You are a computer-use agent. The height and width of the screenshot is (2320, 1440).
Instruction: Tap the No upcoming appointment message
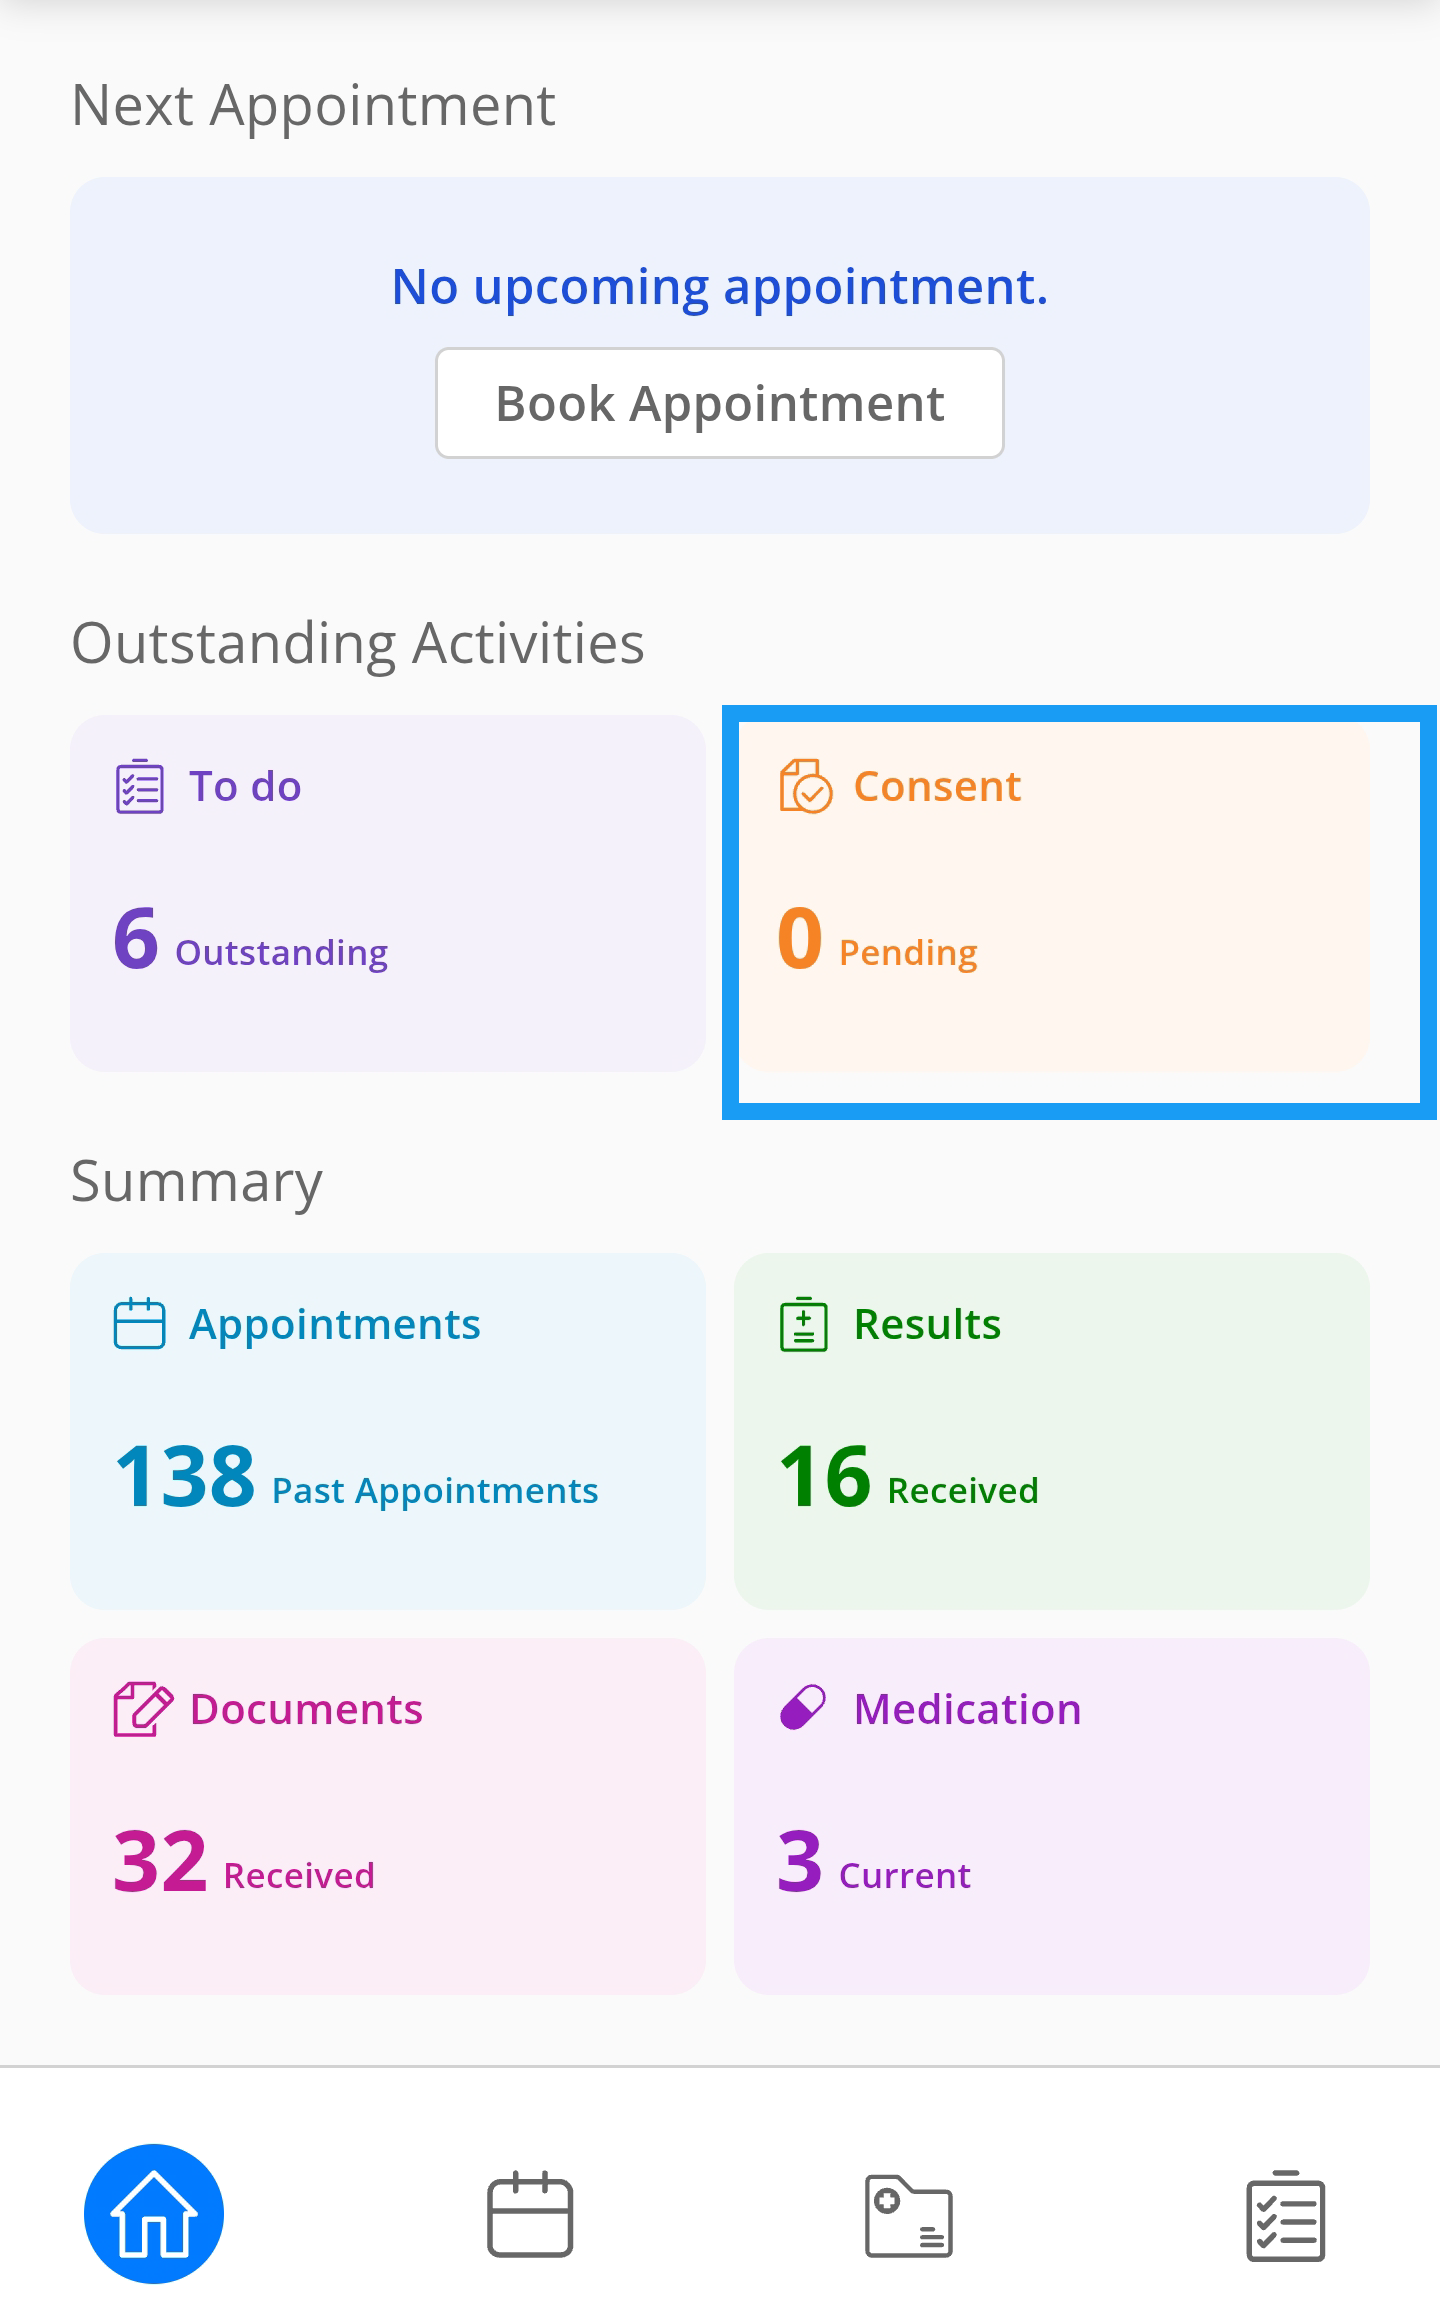720,287
